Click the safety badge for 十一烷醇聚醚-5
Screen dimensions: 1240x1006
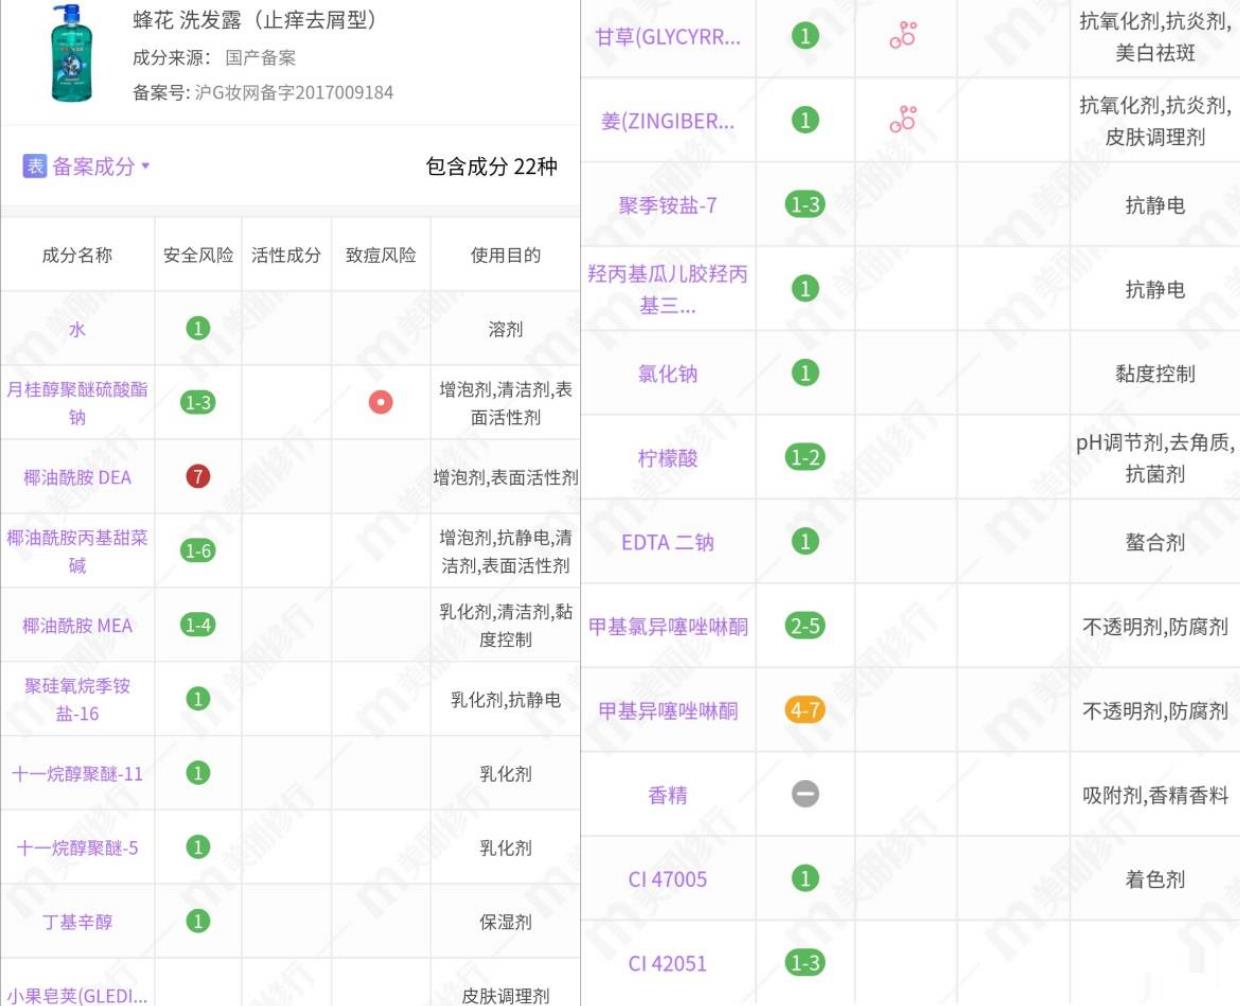click(198, 847)
